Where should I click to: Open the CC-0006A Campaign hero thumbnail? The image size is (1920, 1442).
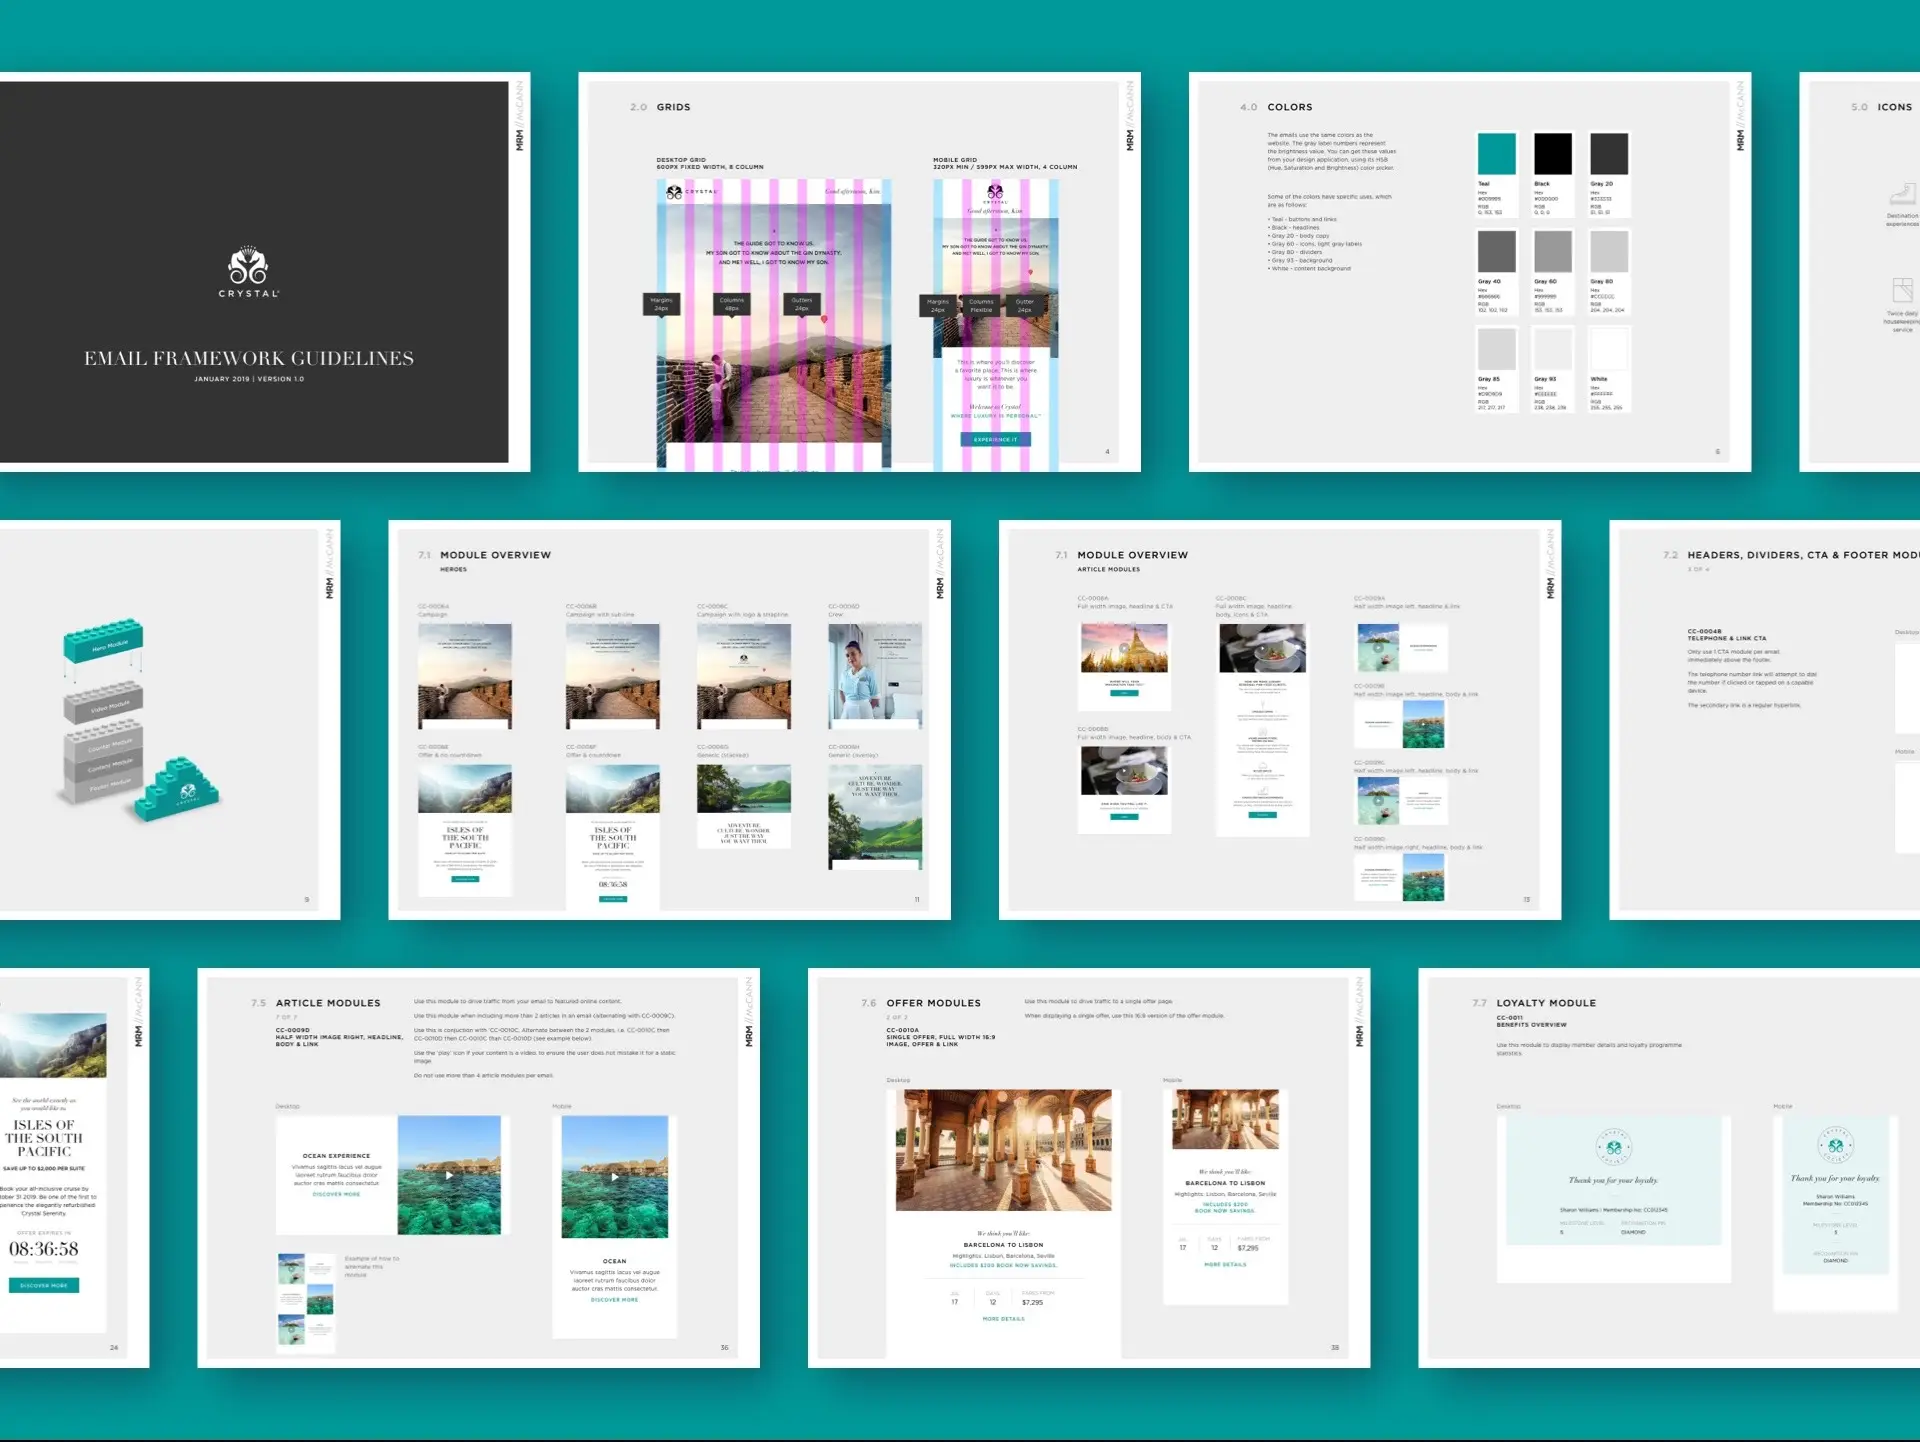point(465,677)
